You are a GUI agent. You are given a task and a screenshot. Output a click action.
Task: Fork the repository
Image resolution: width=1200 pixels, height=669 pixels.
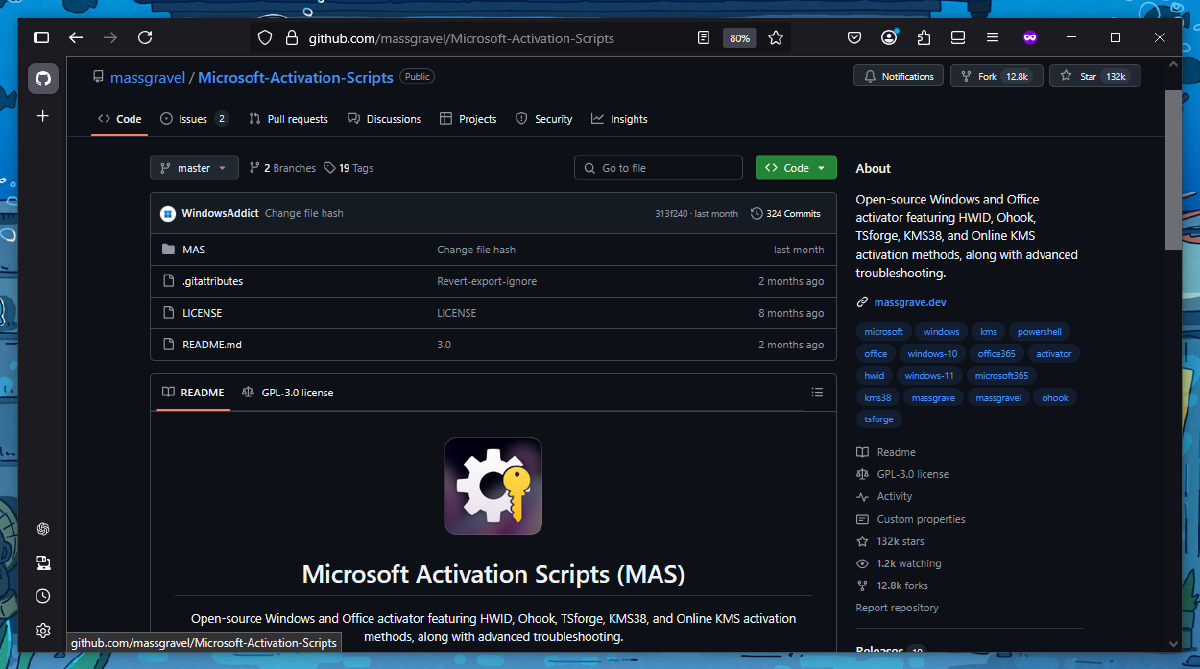point(996,76)
